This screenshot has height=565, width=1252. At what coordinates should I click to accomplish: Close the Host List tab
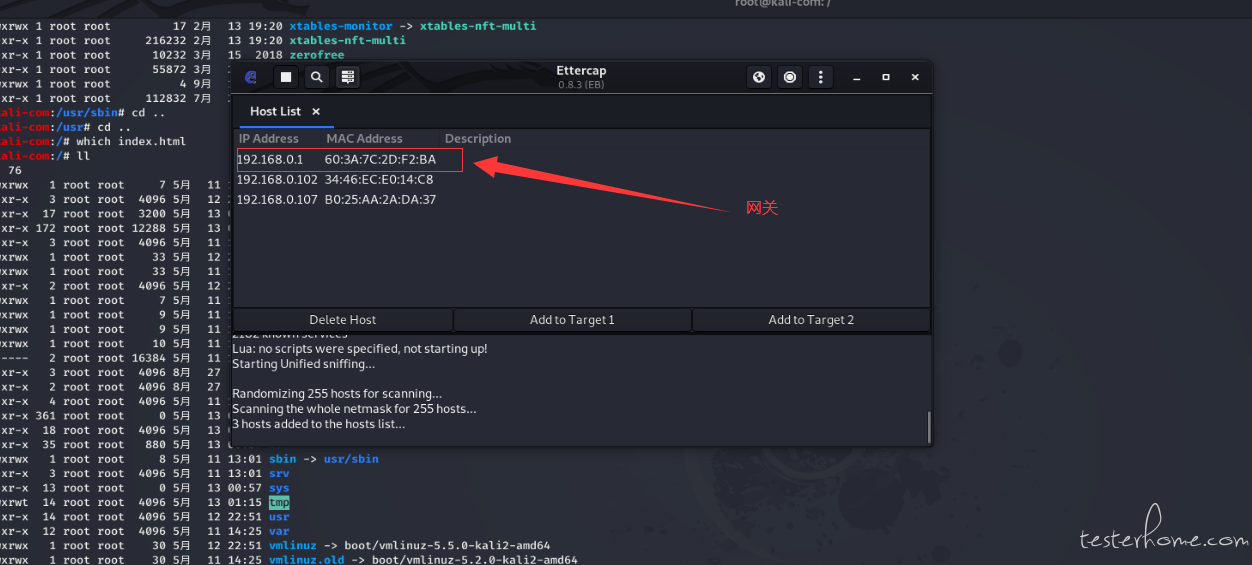click(x=316, y=111)
